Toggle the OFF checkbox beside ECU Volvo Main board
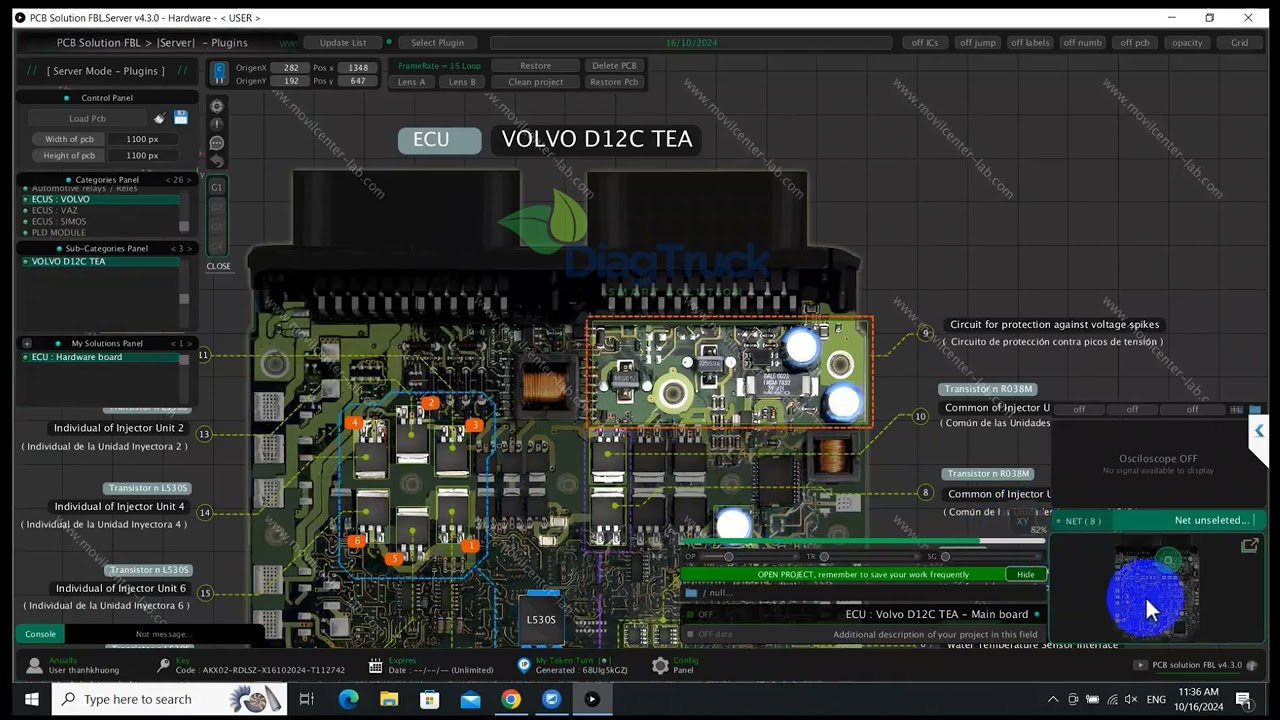This screenshot has width=1280, height=720. (690, 614)
